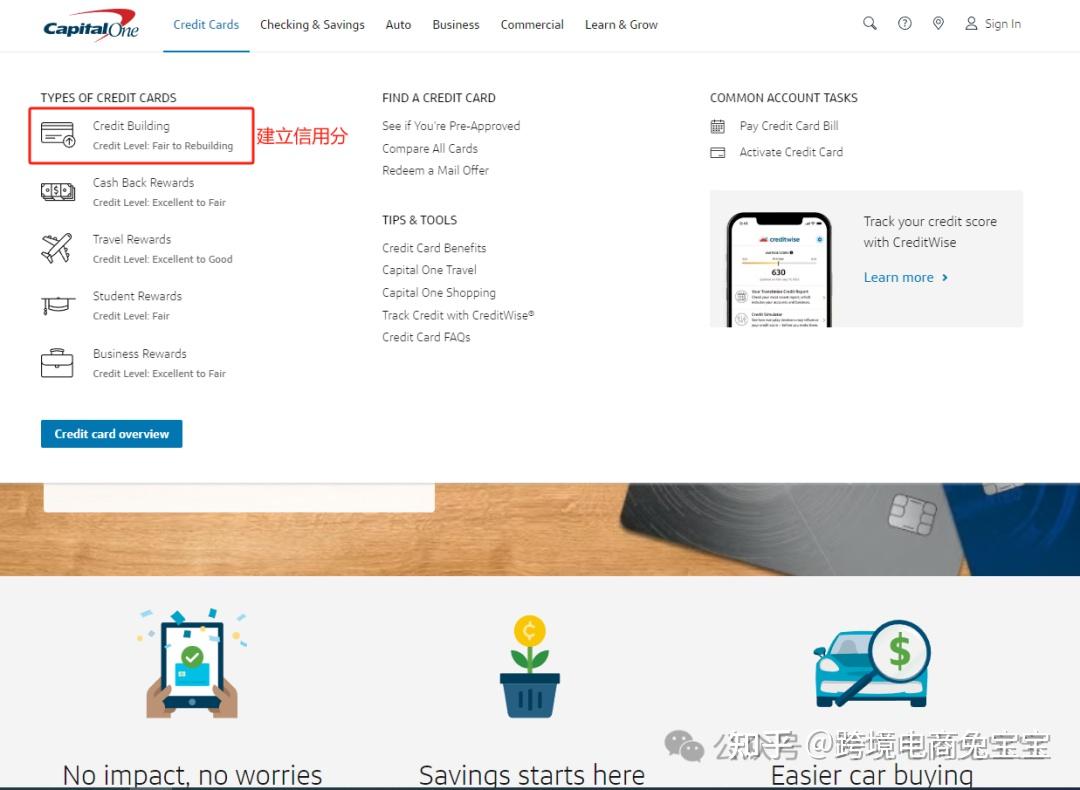Click the Cash Back Rewards money icon
Screen dimensions: 1080x790
tap(57, 191)
